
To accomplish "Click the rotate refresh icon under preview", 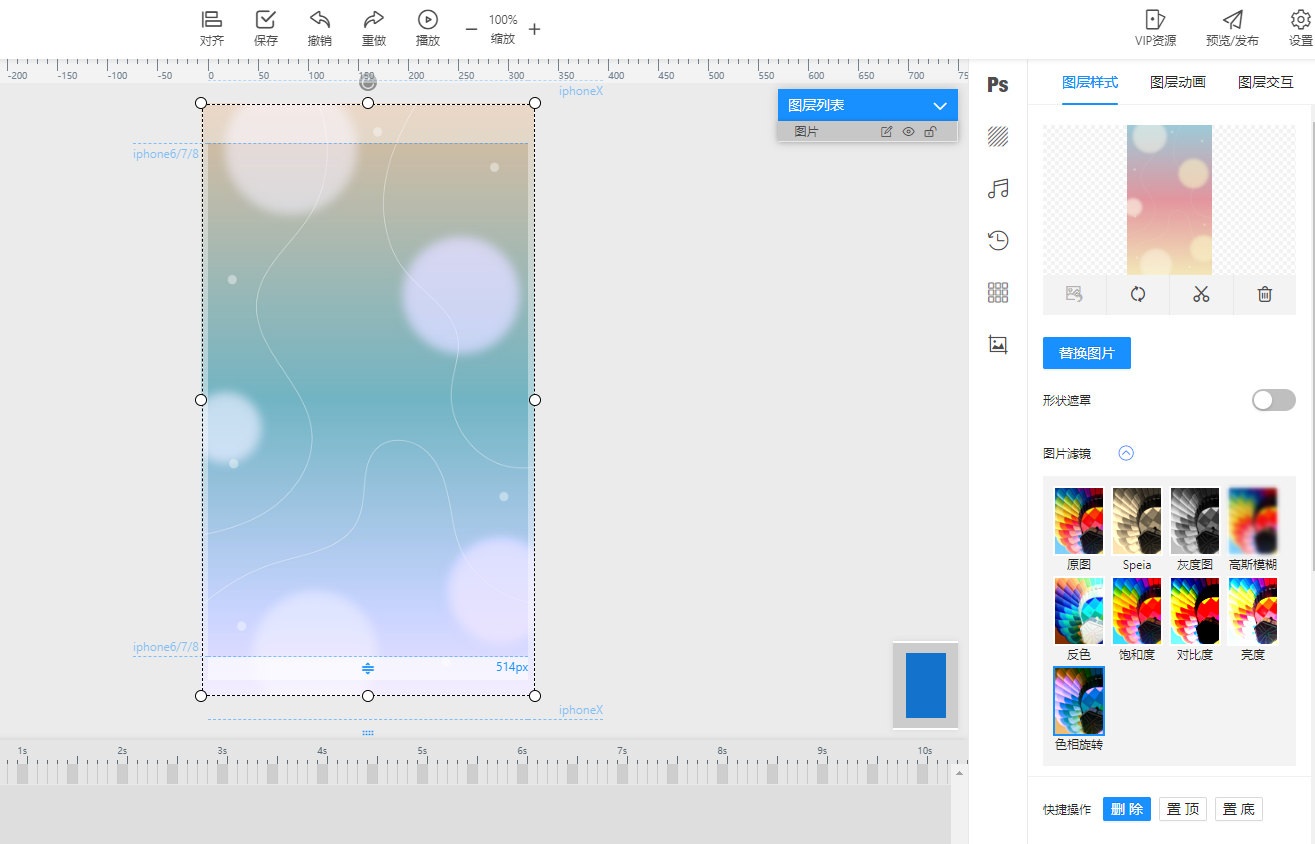I will (1137, 294).
